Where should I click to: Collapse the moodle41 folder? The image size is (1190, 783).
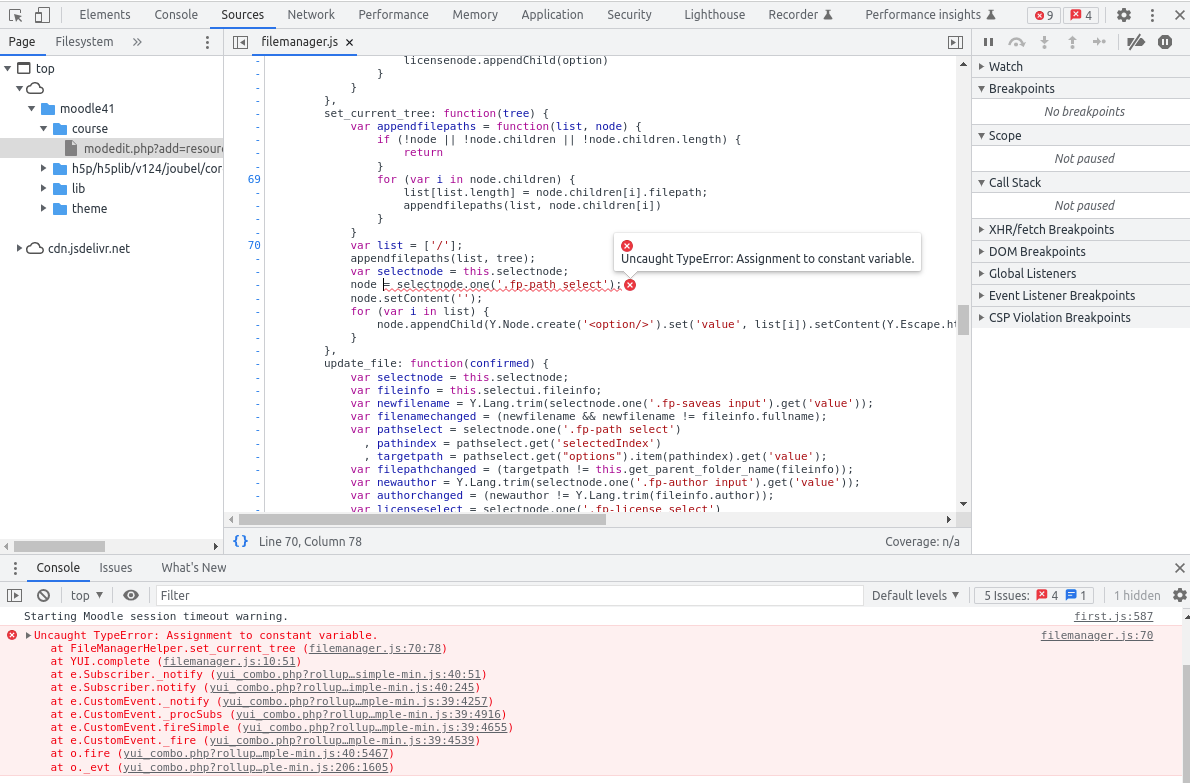tap(32, 108)
